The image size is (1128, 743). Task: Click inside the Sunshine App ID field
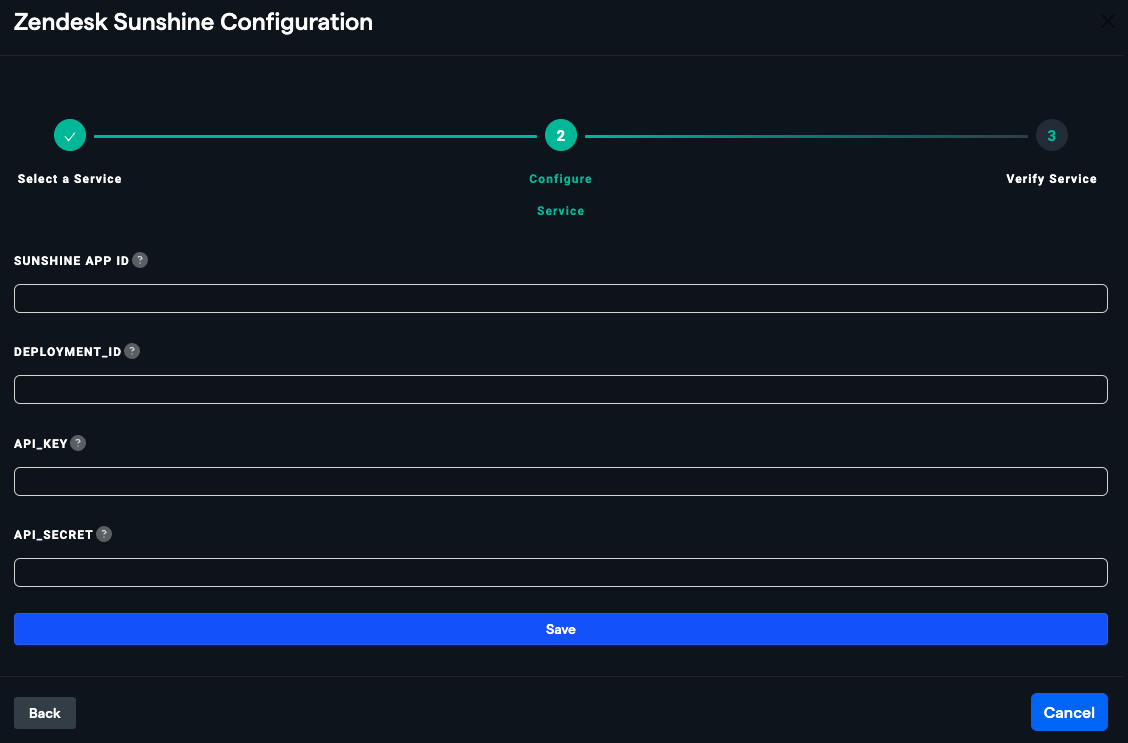[x=560, y=298]
